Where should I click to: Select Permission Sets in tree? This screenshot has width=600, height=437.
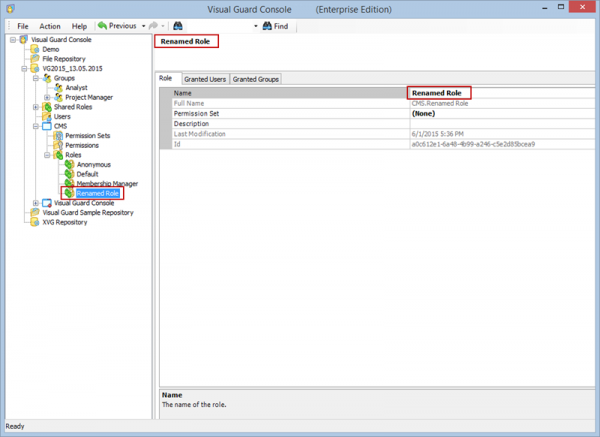(x=88, y=135)
